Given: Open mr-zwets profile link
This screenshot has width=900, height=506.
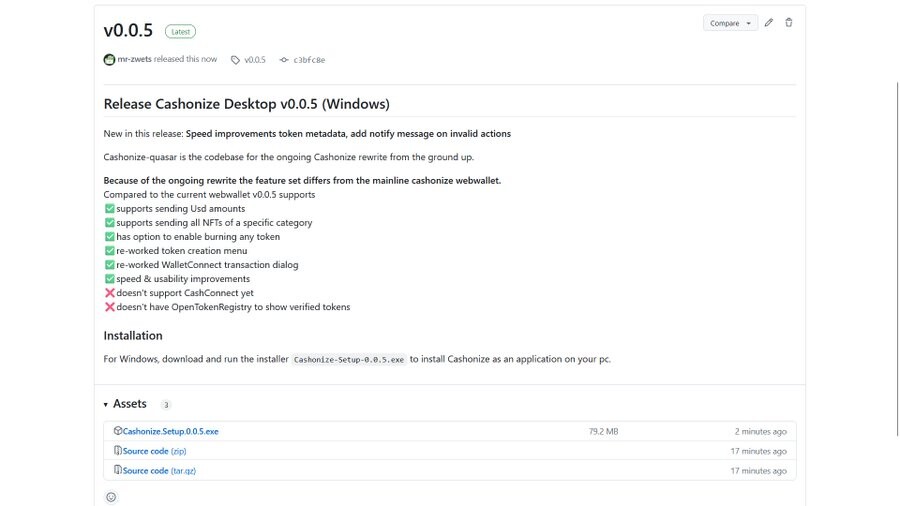Looking at the screenshot, I should (x=134, y=59).
